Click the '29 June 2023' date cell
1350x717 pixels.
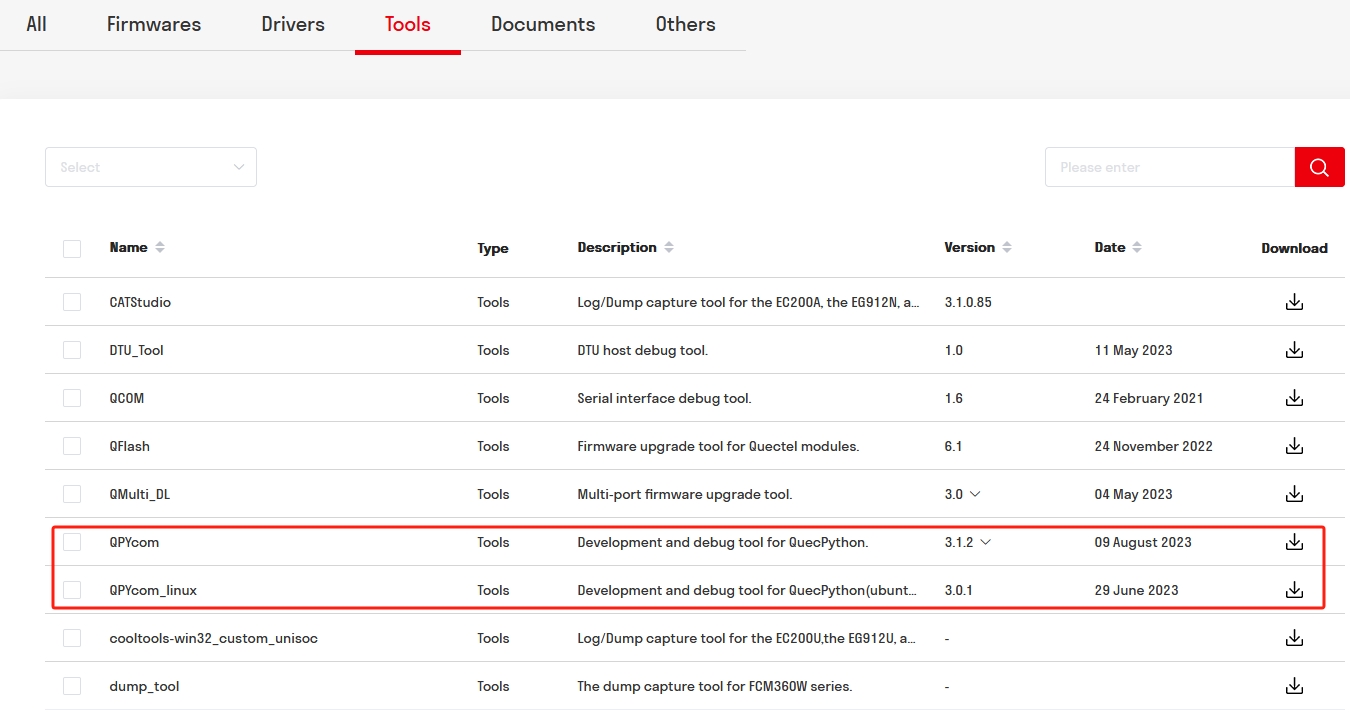pyautogui.click(x=1137, y=590)
